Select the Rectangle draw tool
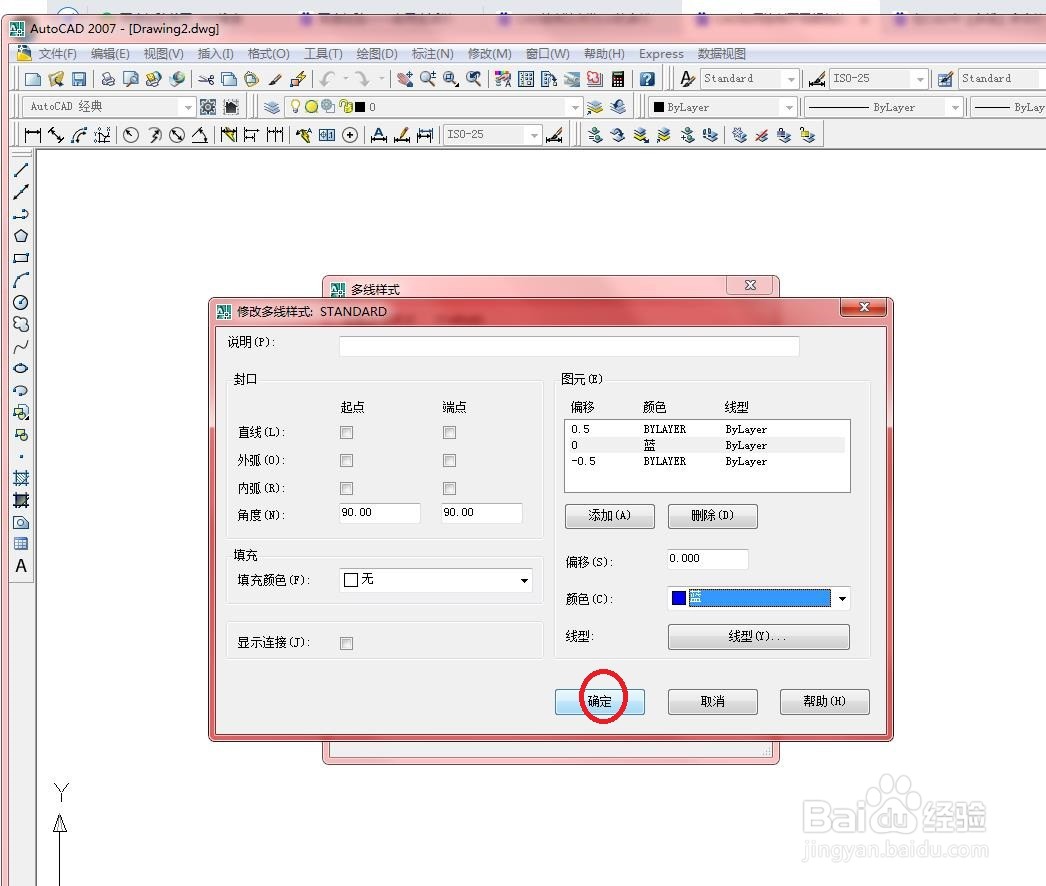 coord(21,258)
